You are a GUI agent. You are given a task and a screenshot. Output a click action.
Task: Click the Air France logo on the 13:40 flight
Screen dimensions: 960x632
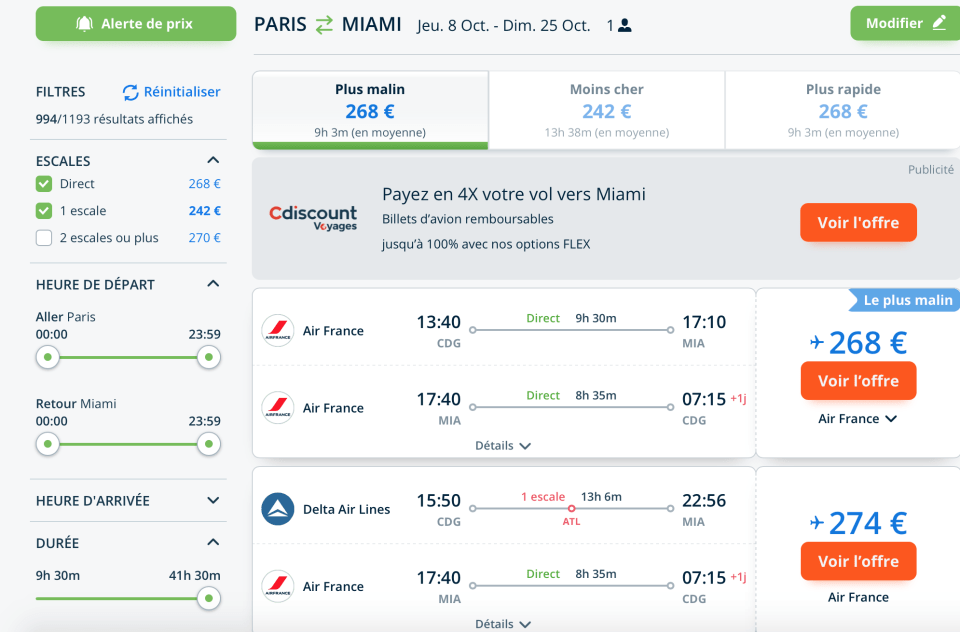(x=277, y=331)
